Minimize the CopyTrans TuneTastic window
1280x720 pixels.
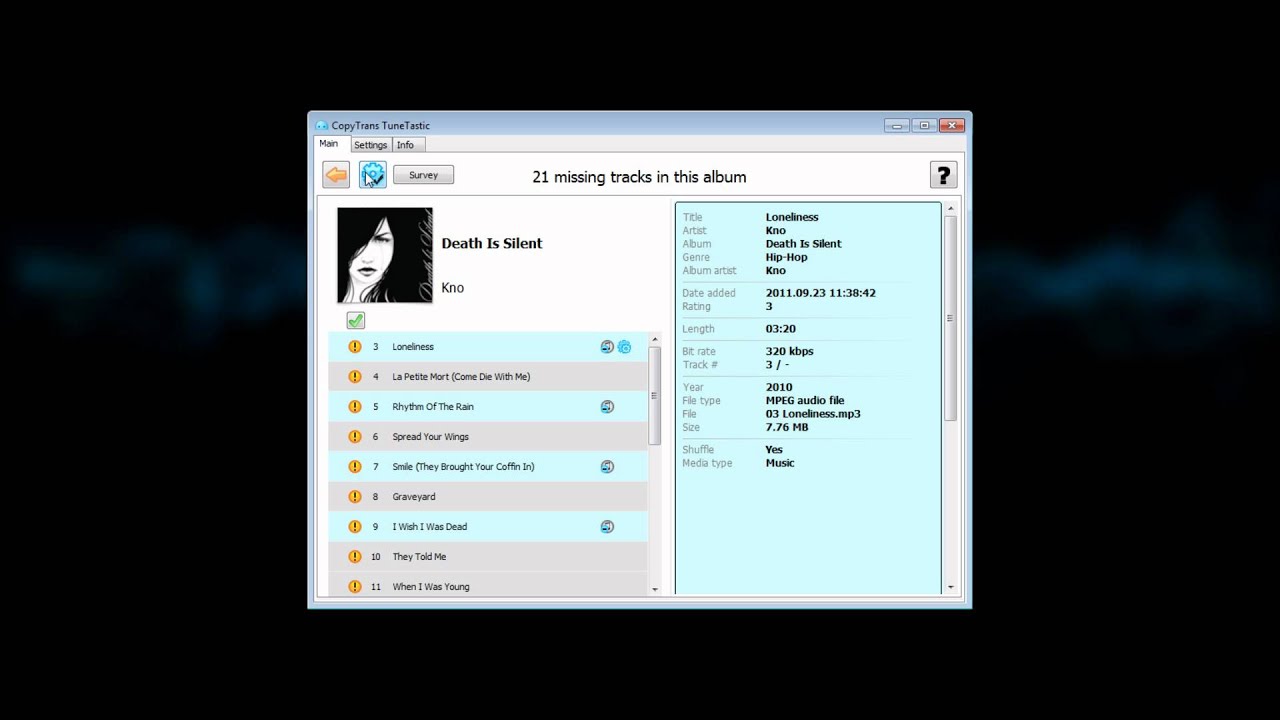pyautogui.click(x=897, y=125)
